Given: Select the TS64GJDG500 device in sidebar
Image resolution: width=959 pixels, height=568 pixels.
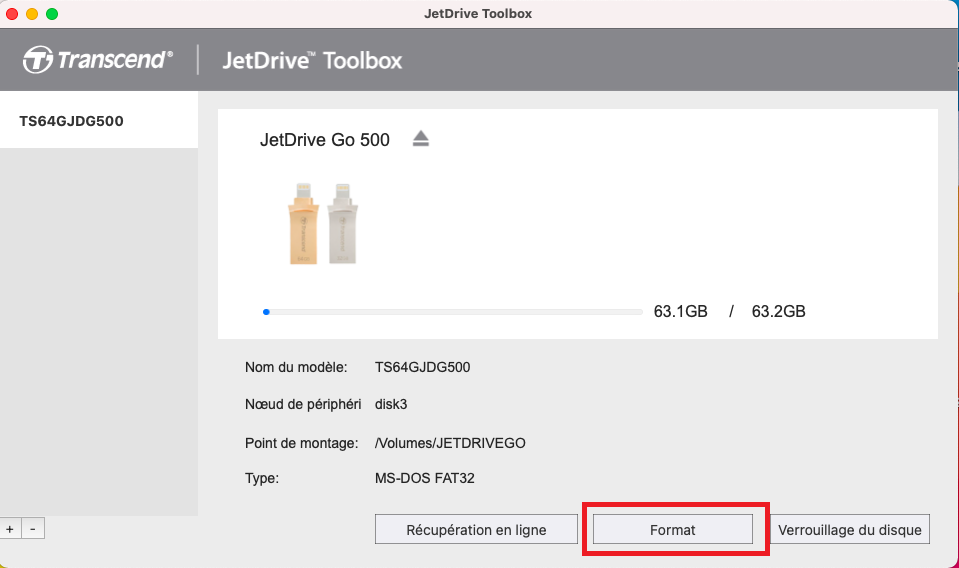Looking at the screenshot, I should pos(99,120).
